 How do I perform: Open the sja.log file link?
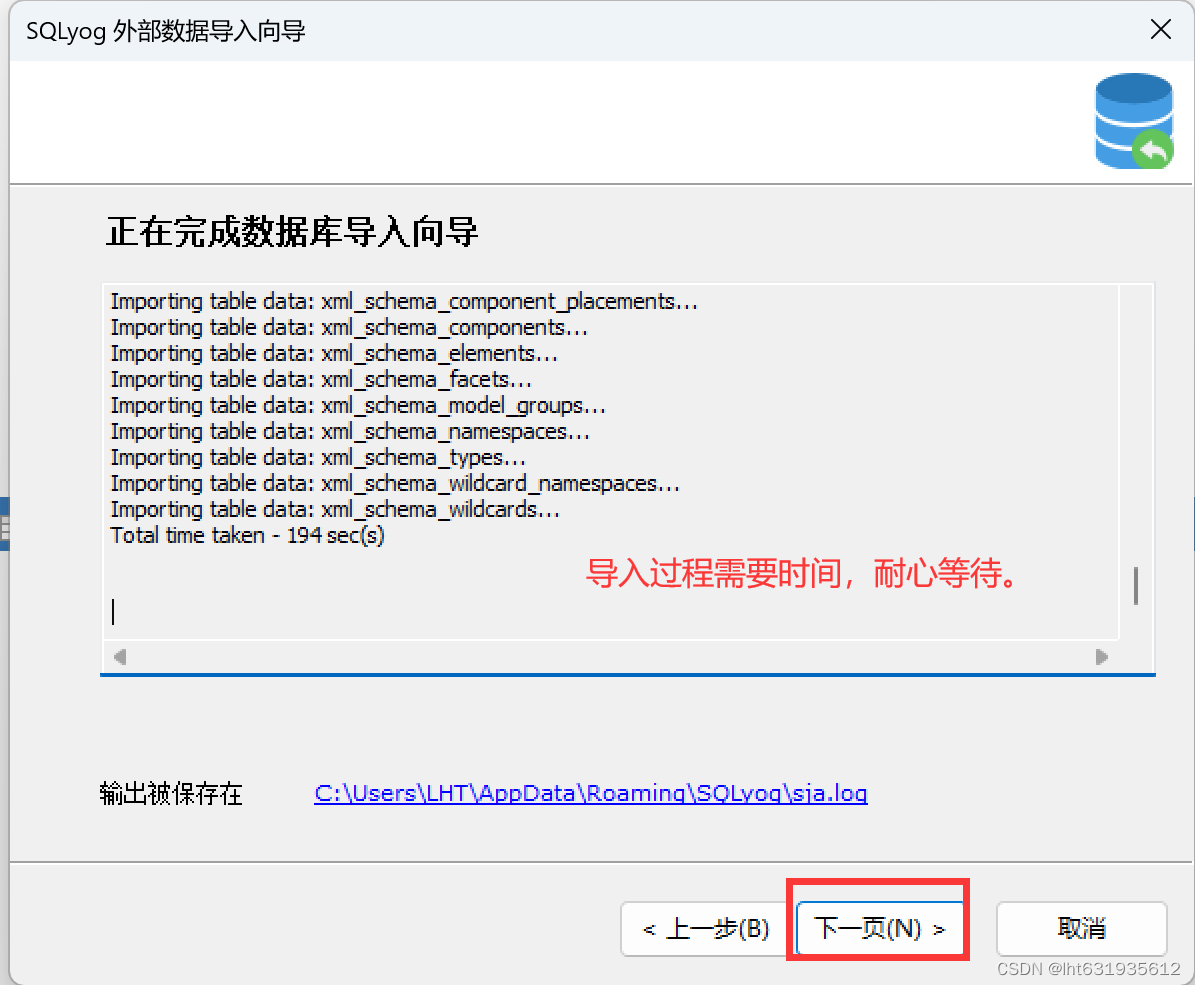click(x=590, y=793)
